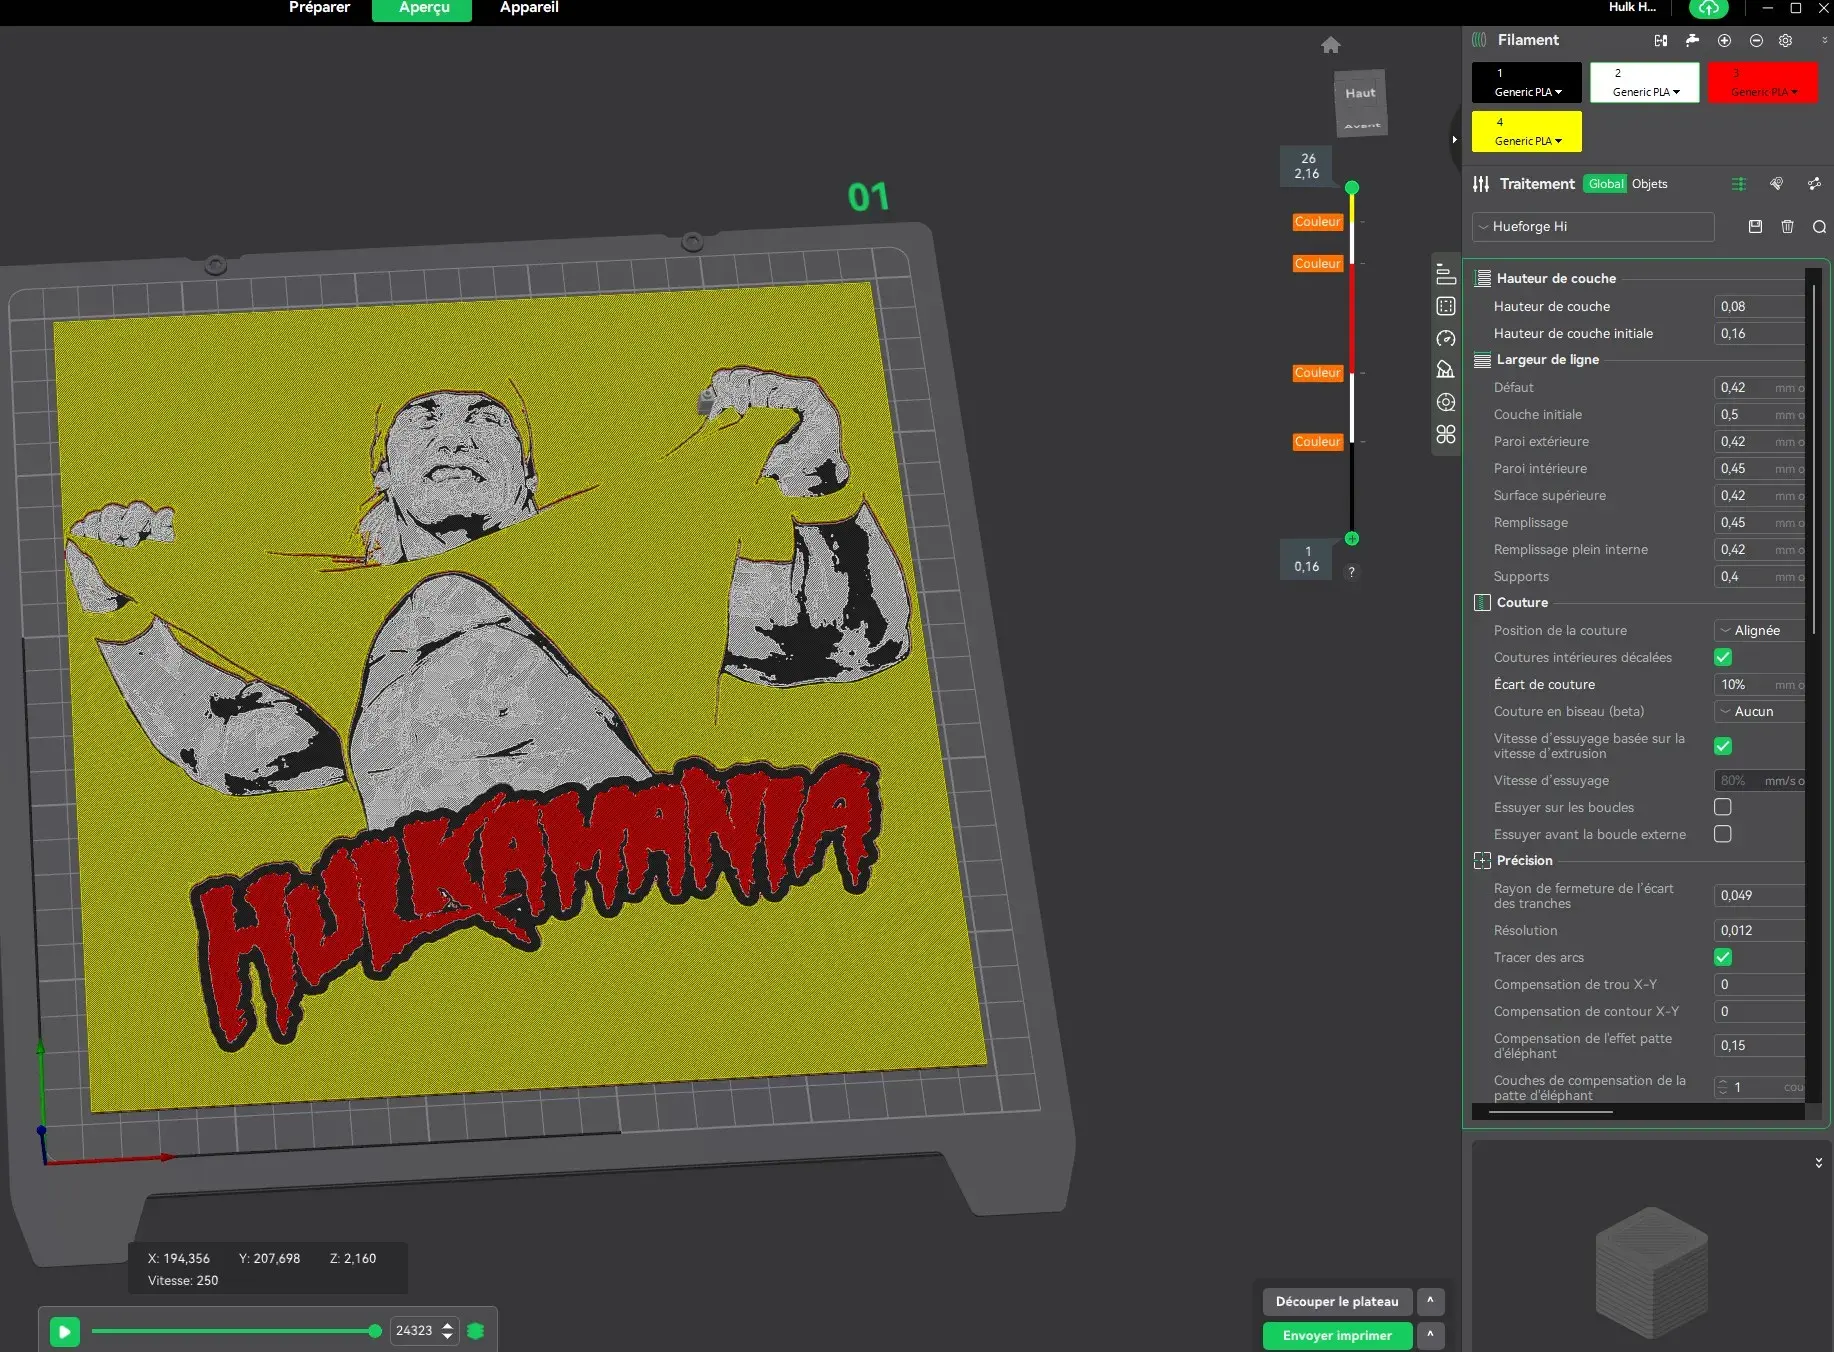
Task: Click the compare presets icon in Traitement header
Action: [1777, 184]
